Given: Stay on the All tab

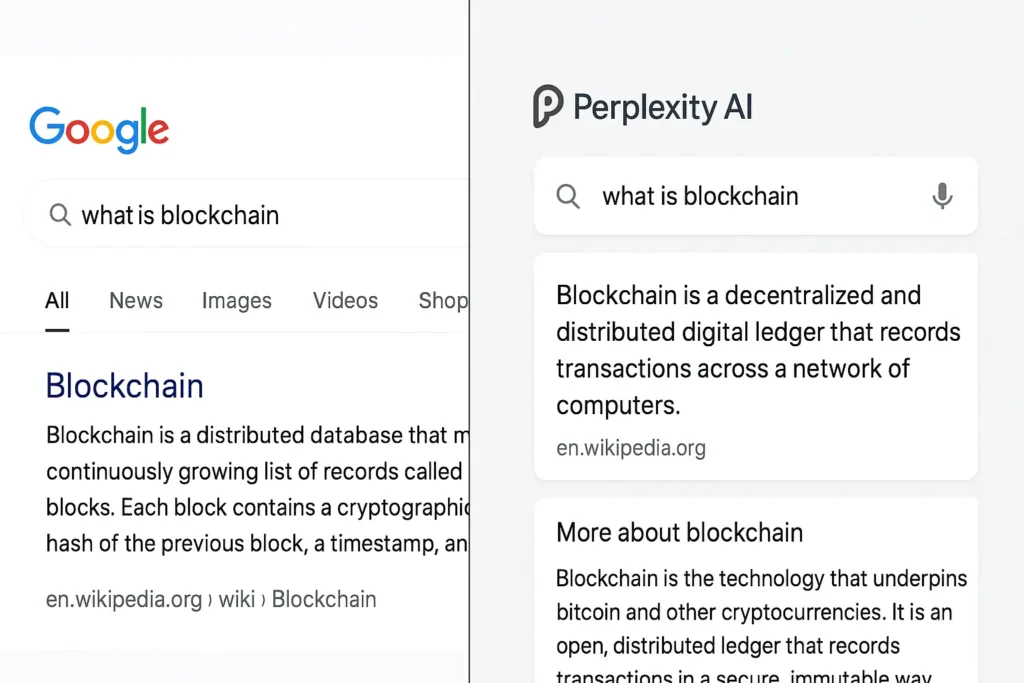Looking at the screenshot, I should point(57,300).
